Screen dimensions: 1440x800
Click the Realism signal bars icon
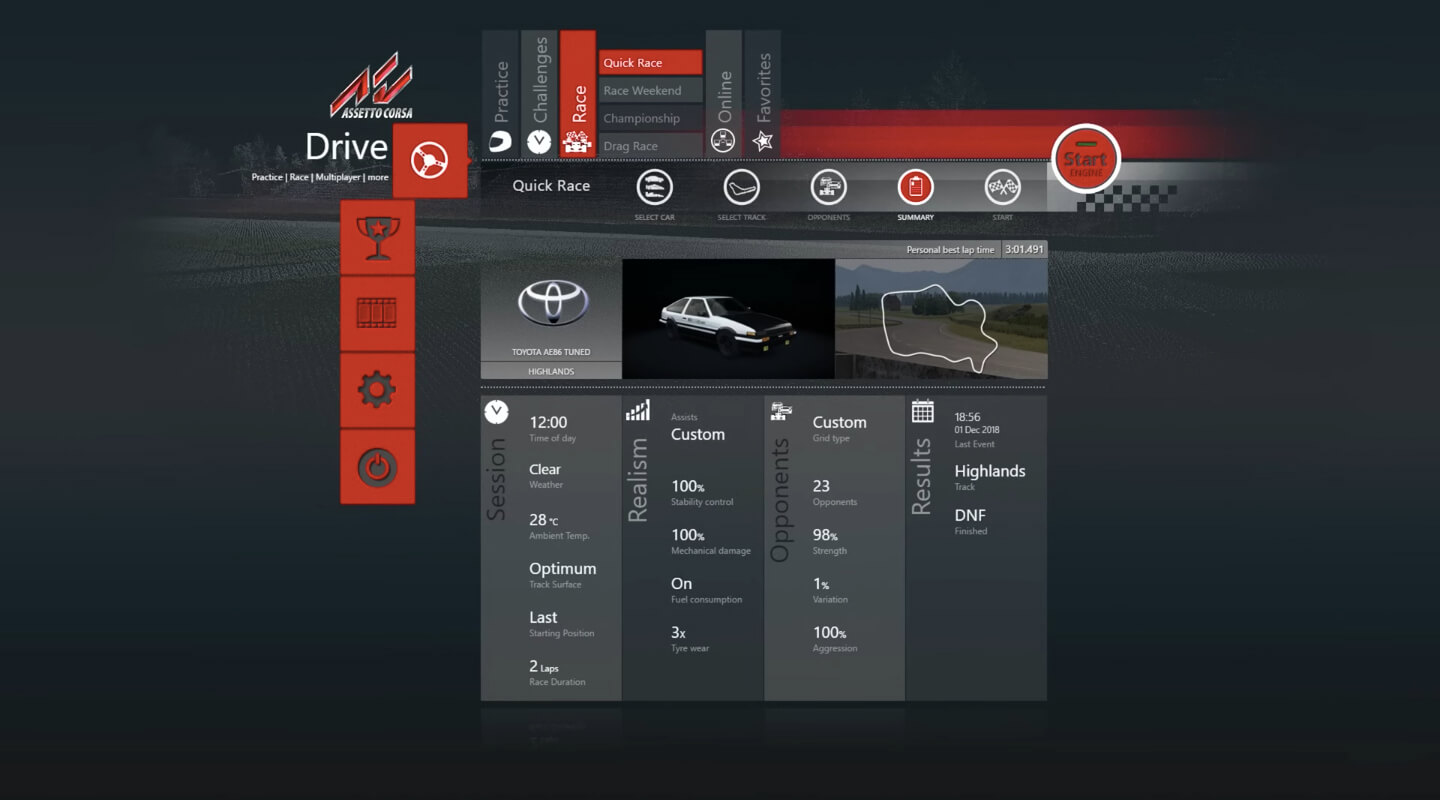point(638,410)
